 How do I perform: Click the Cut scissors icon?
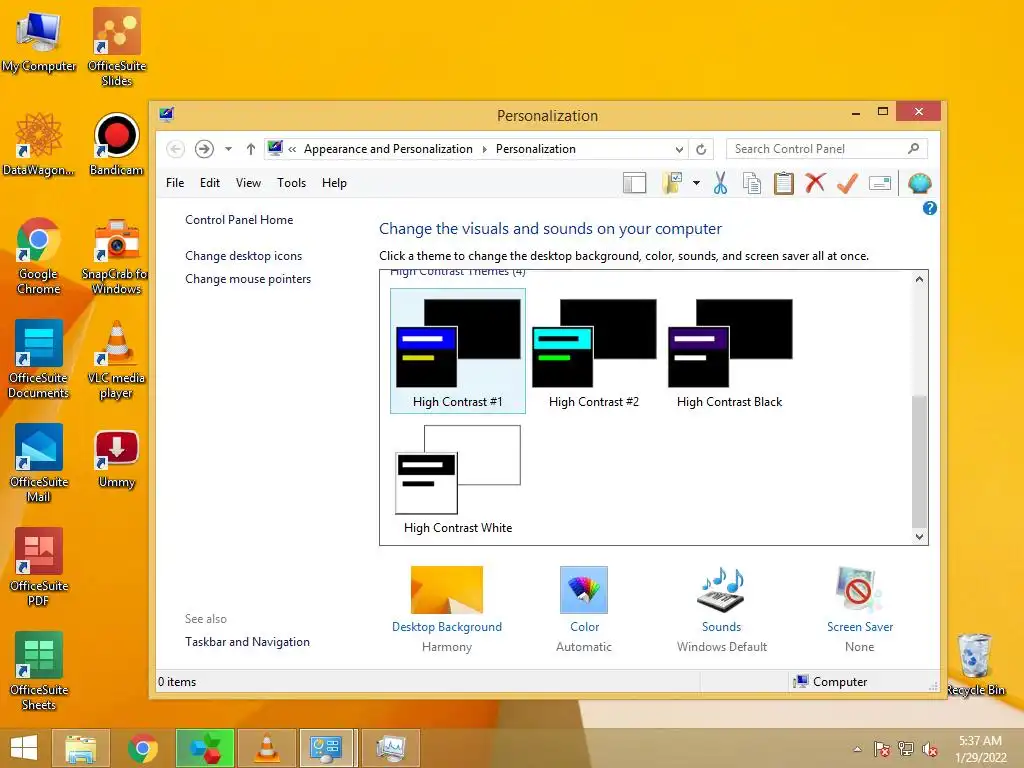point(720,184)
